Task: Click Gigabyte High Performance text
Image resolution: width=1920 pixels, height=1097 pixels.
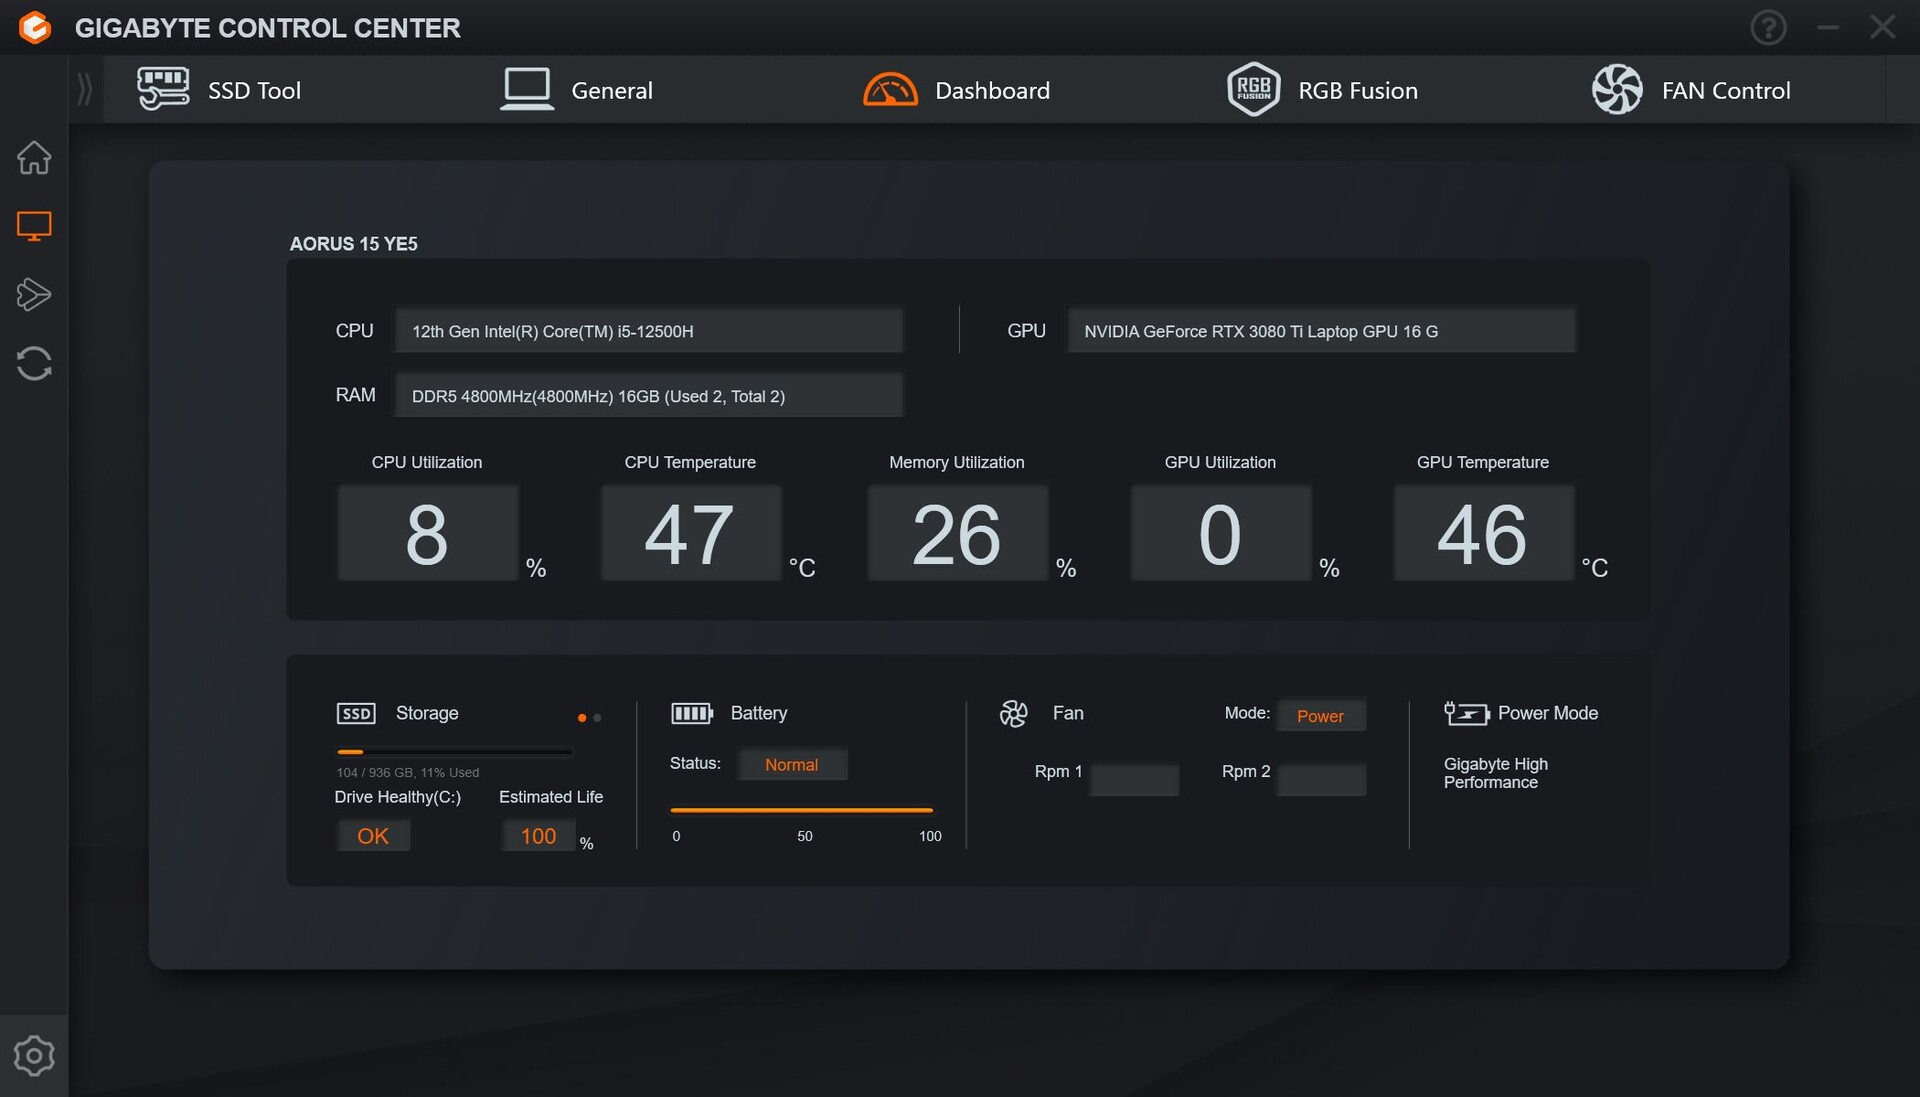Action: click(1495, 773)
